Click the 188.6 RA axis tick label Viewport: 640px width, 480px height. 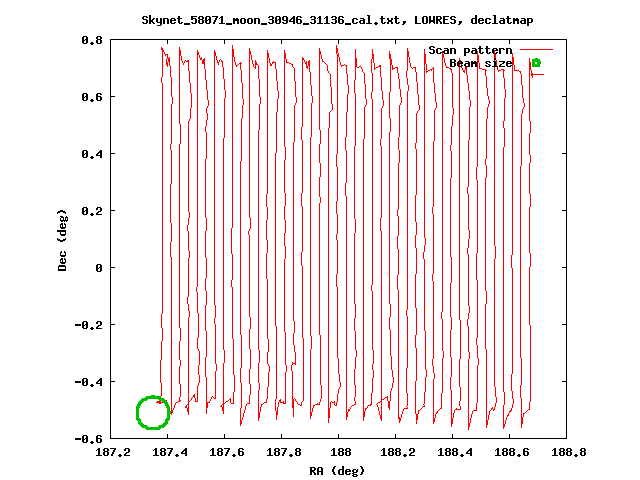pyautogui.click(x=512, y=452)
